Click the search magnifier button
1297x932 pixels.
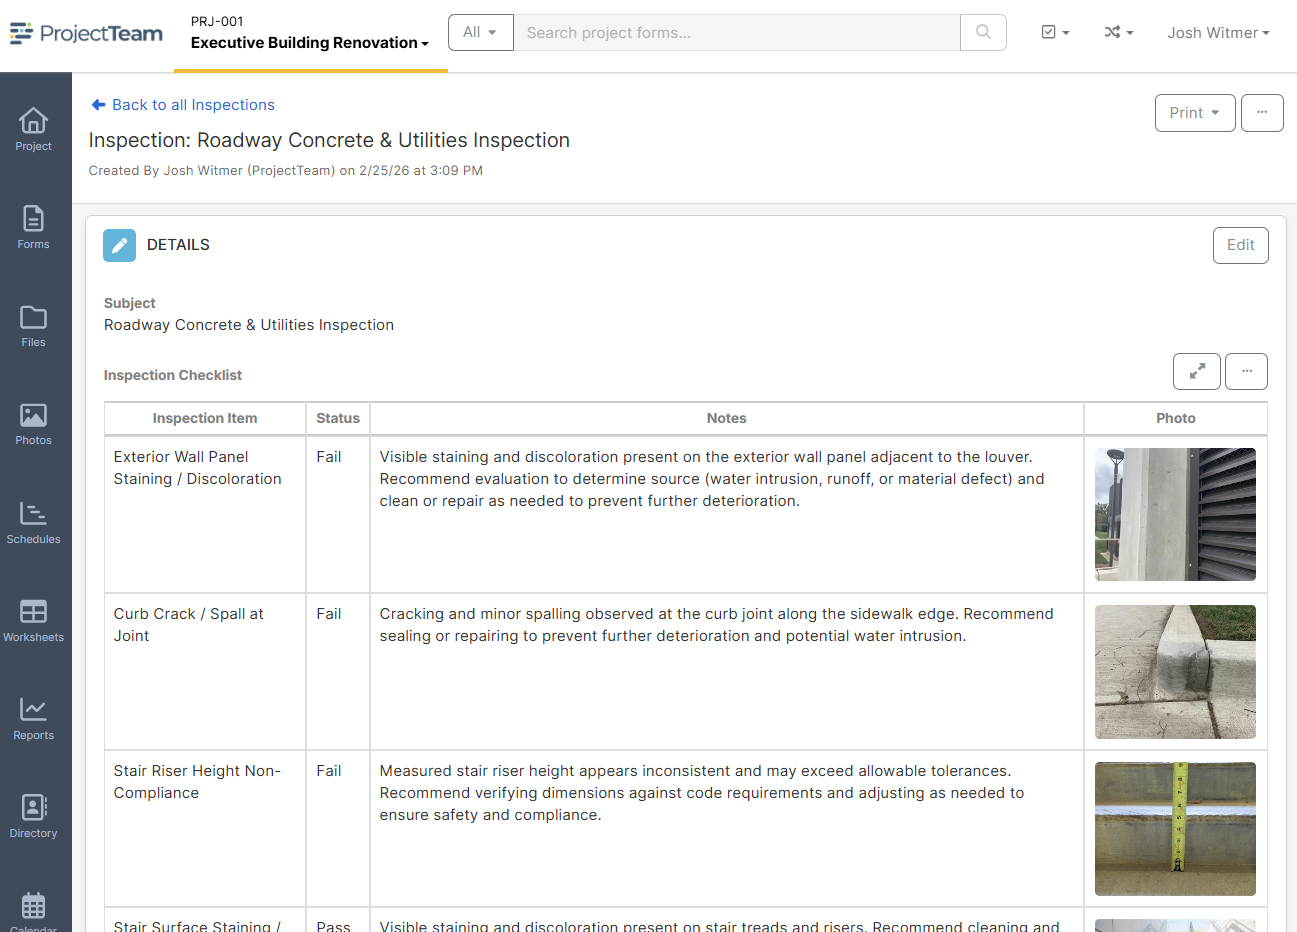983,32
